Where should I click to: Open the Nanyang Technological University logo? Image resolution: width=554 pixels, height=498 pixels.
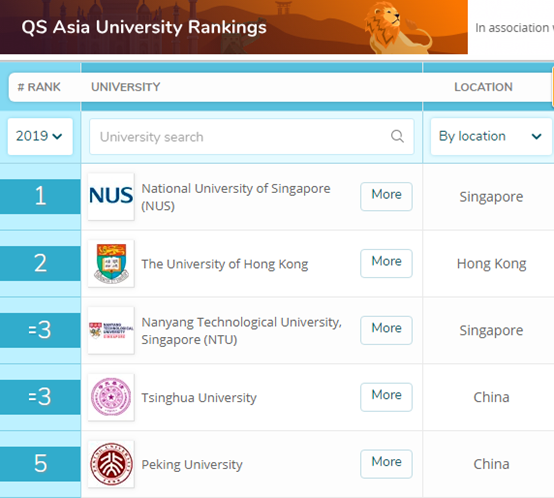coord(111,330)
